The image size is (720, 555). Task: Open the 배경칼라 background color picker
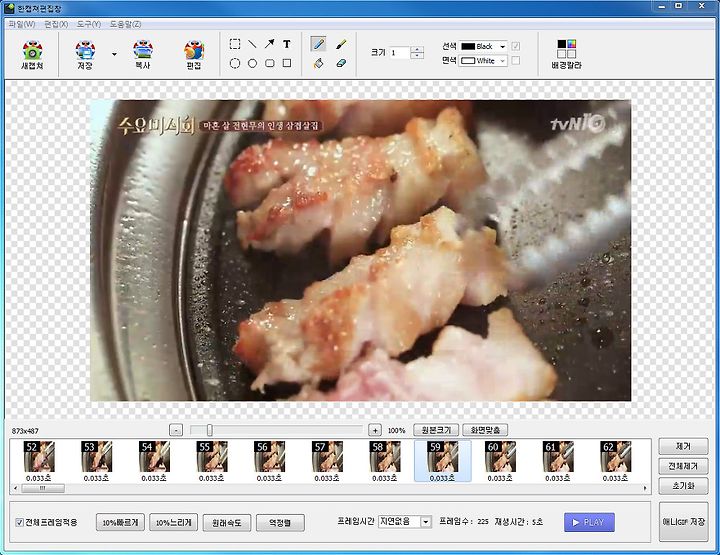[x=566, y=54]
